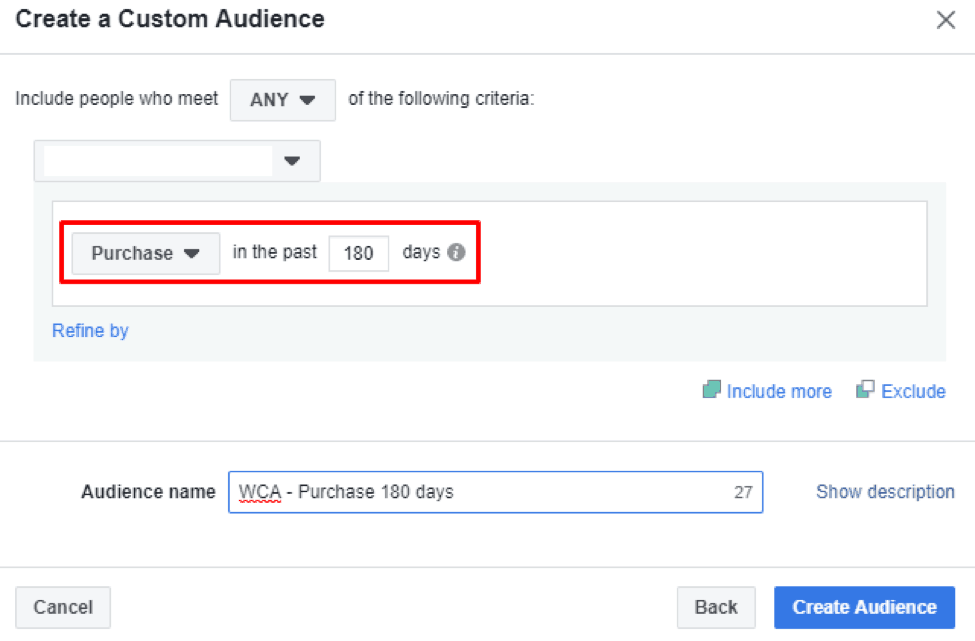Click the character counter showing 27
The height and width of the screenshot is (641, 975).
pyautogui.click(x=743, y=493)
